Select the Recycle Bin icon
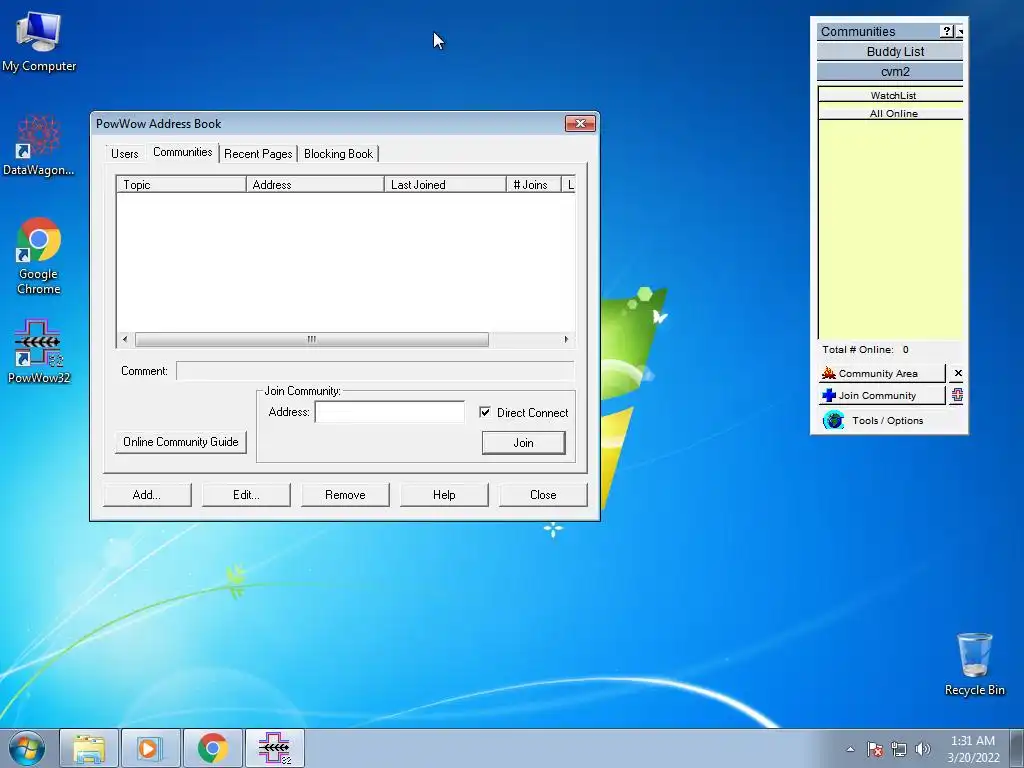Screen dimensions: 1024x768 (974, 664)
